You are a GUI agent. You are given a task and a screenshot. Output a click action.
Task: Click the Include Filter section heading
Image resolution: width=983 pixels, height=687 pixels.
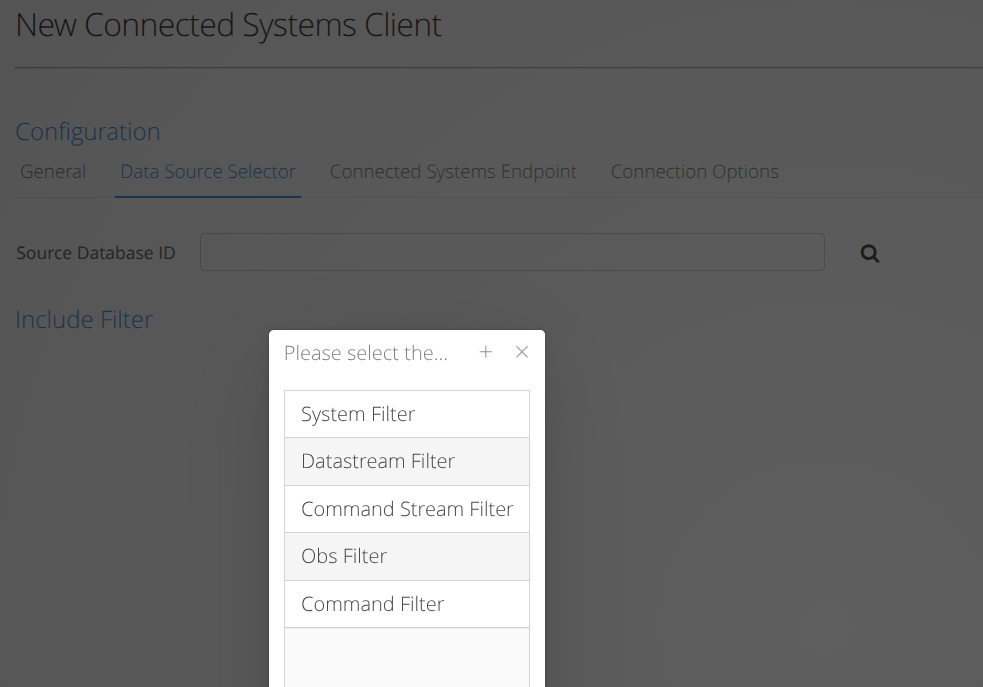coord(84,320)
